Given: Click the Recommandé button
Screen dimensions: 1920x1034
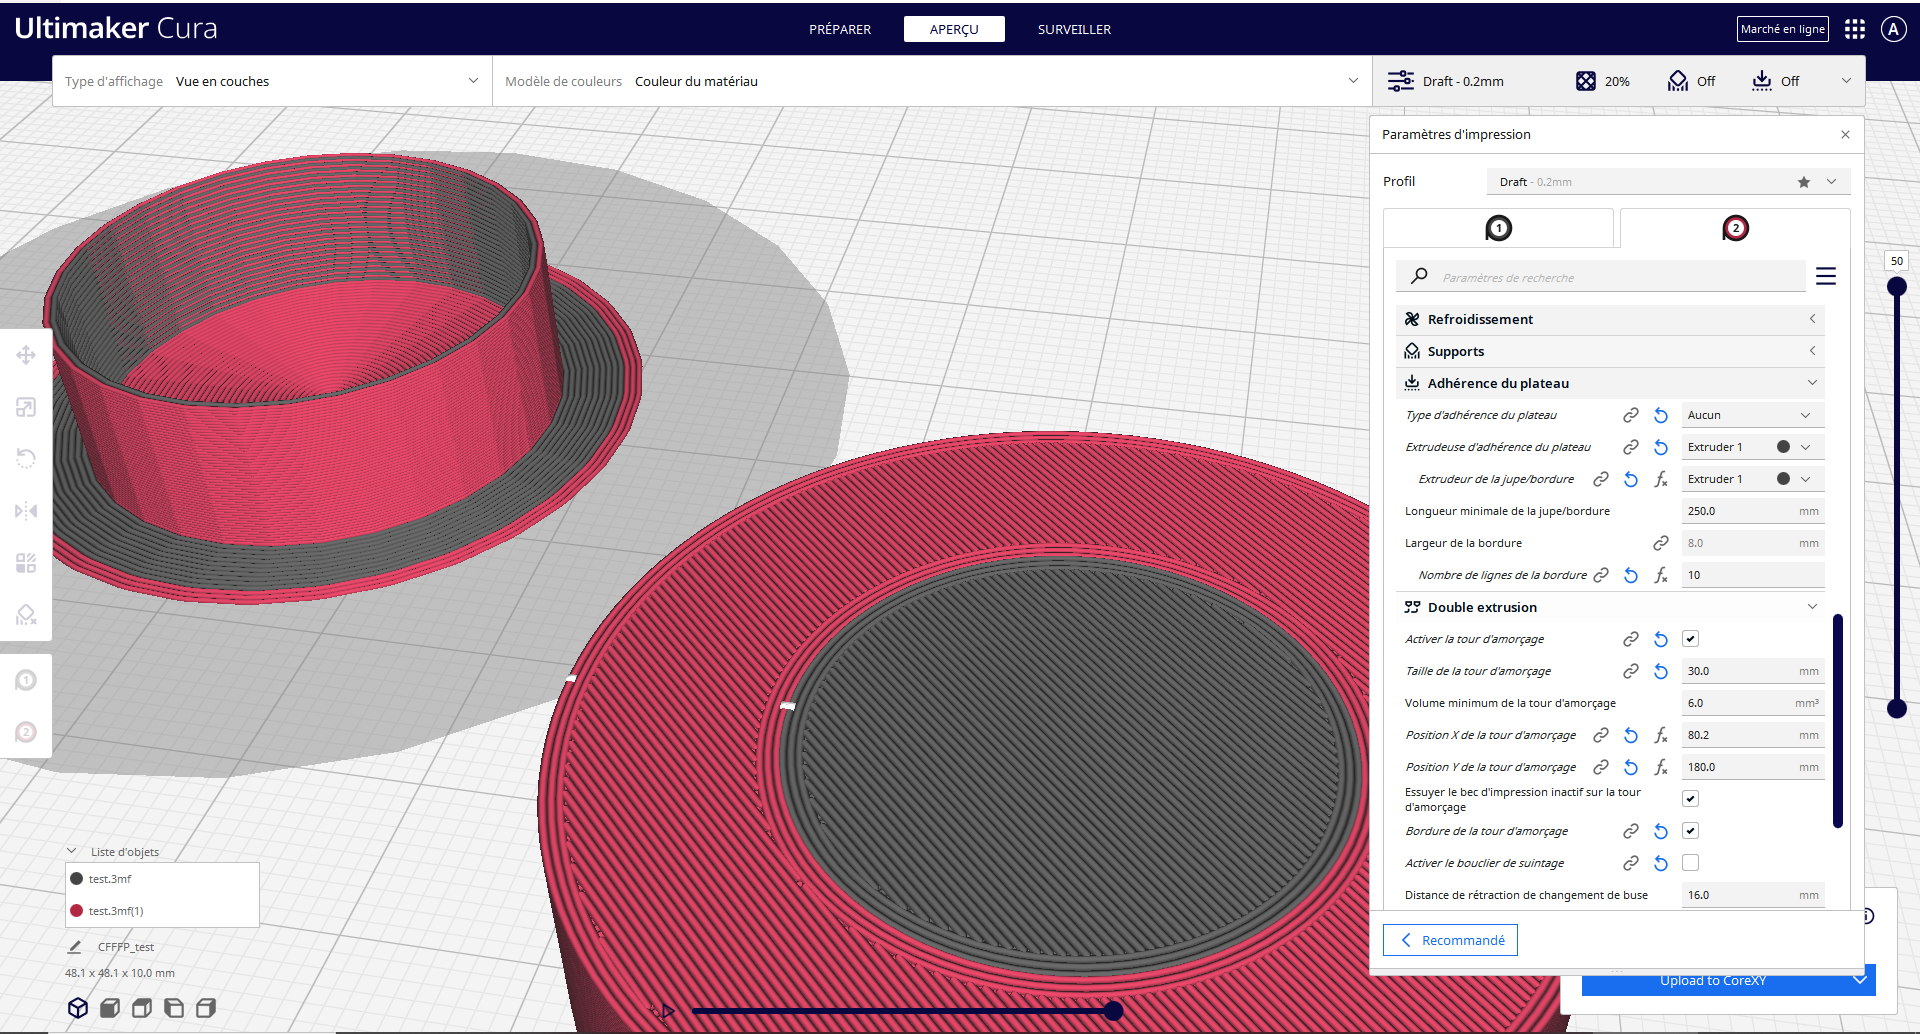Looking at the screenshot, I should [1450, 940].
